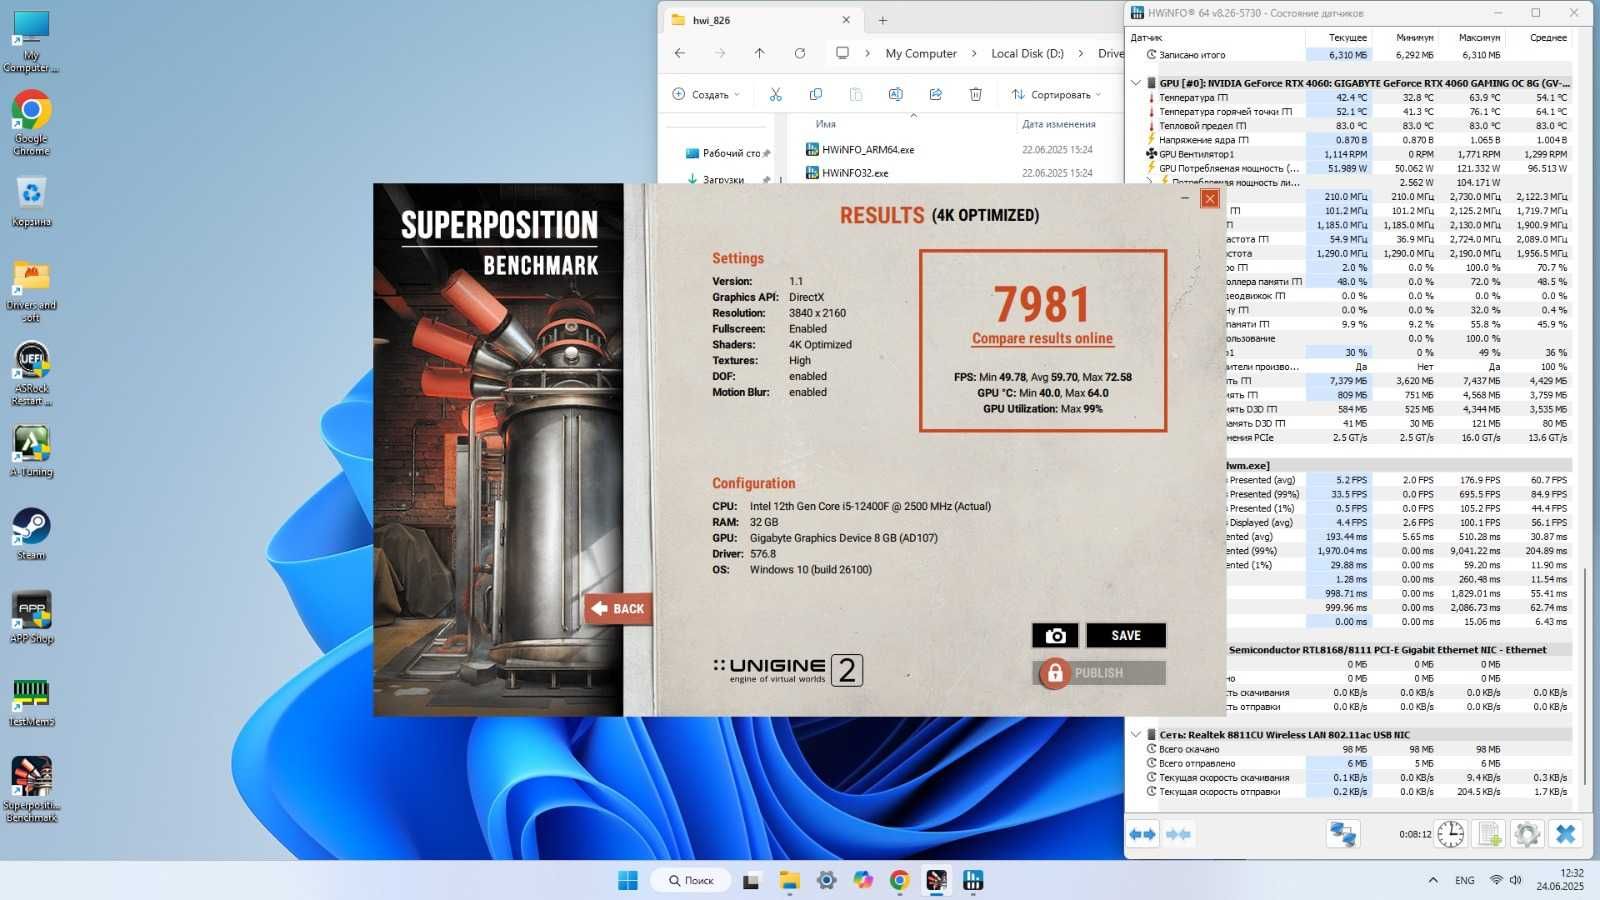Click the ENG language indicator
Viewport: 1600px width, 900px height.
[1465, 880]
